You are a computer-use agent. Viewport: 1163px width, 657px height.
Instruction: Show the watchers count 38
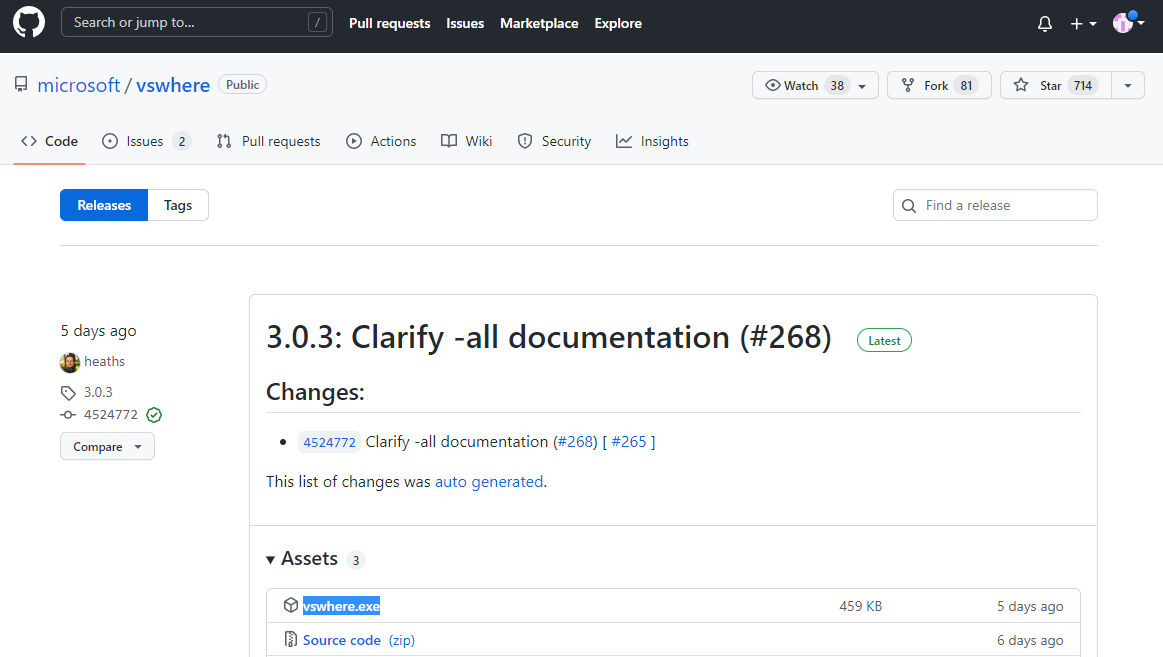pyautogui.click(x=837, y=85)
